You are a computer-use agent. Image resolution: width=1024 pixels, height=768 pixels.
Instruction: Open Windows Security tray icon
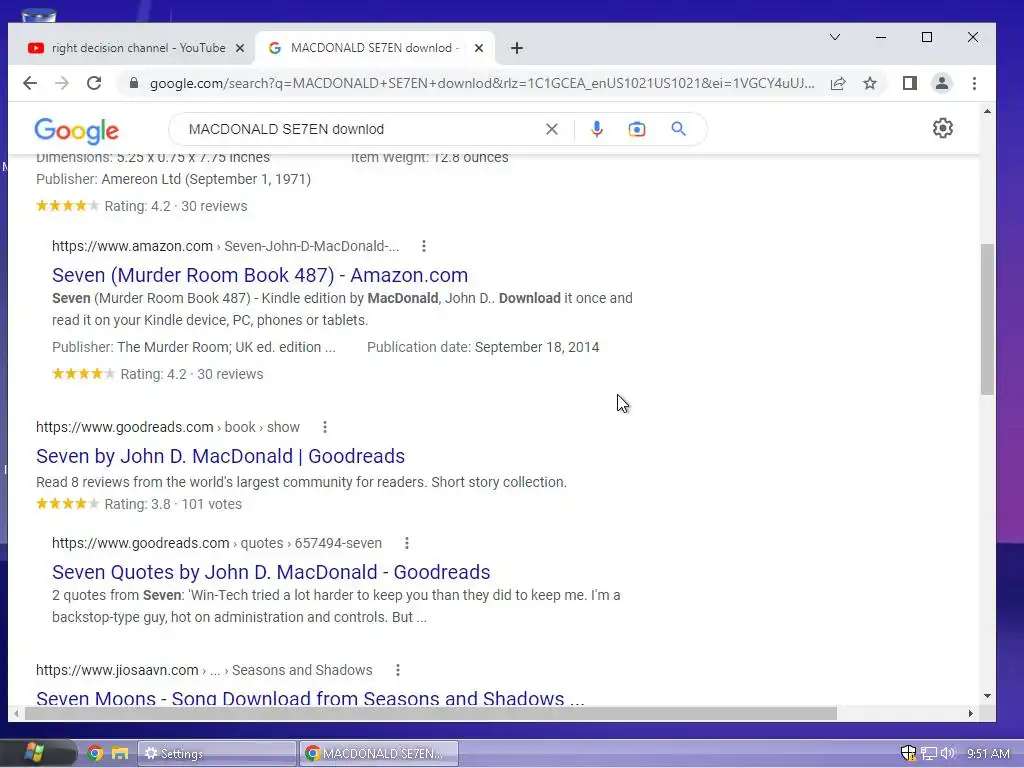coord(908,753)
